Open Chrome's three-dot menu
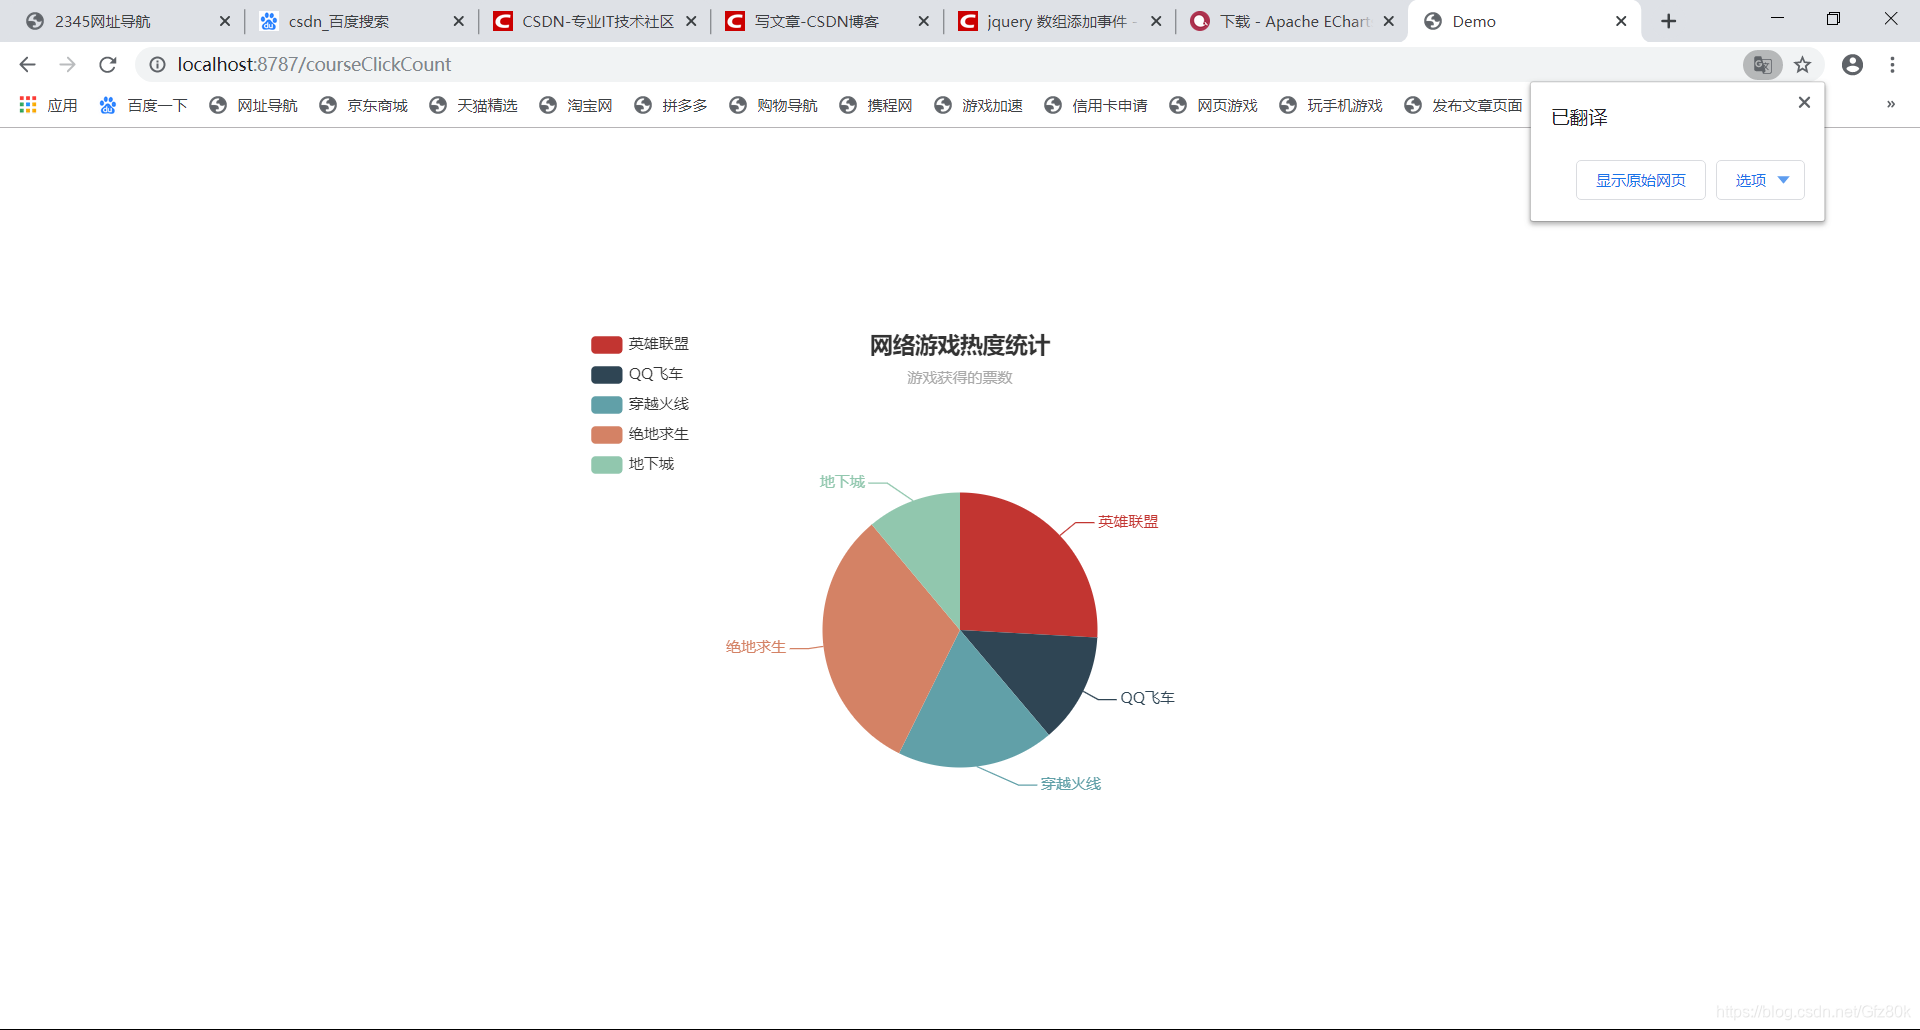The width and height of the screenshot is (1920, 1030). pos(1892,65)
